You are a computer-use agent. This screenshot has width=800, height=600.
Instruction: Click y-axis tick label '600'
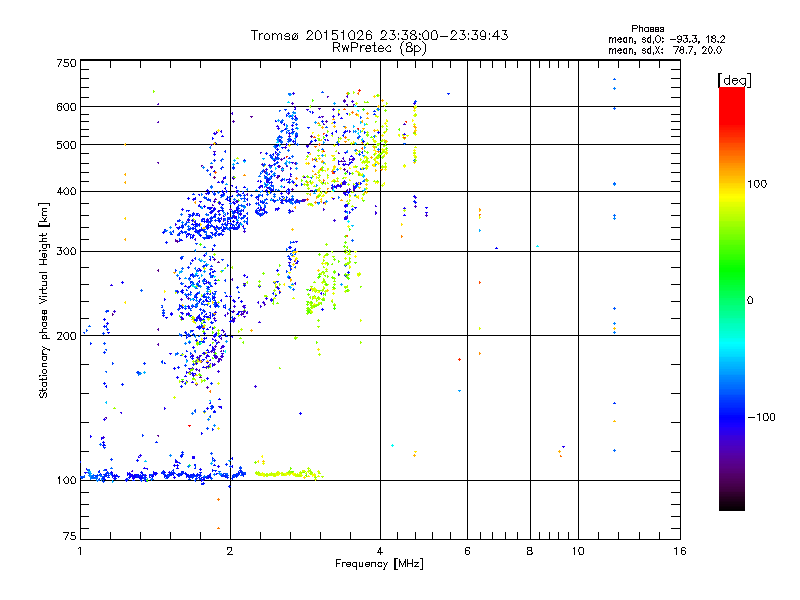66,107
